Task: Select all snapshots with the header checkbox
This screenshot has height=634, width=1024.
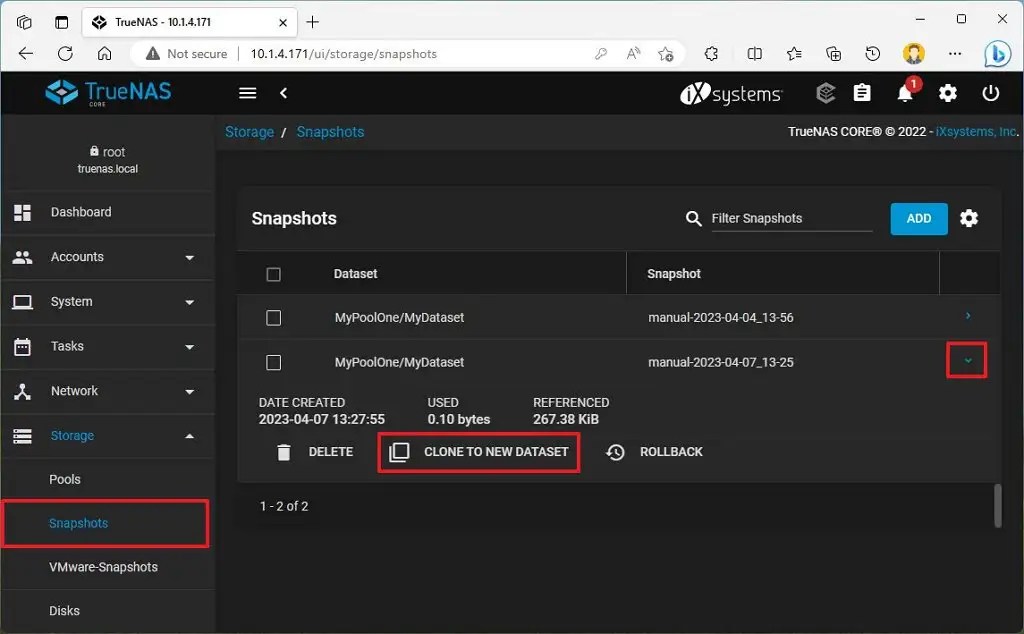Action: pyautogui.click(x=274, y=273)
